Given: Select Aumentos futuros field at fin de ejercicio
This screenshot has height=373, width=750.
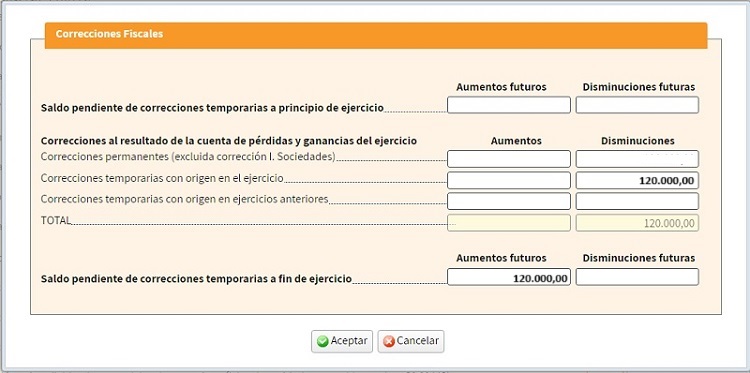Looking at the screenshot, I should click(x=509, y=277).
